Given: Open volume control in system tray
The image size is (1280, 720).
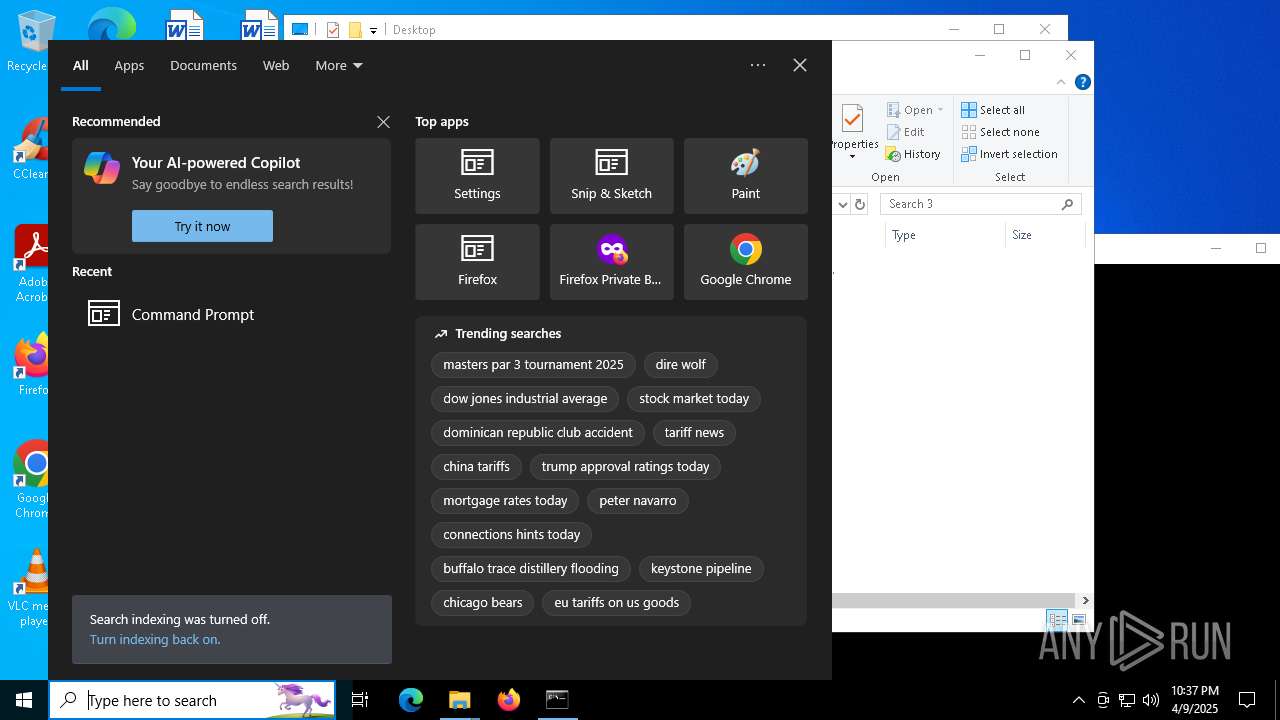Looking at the screenshot, I should [x=1151, y=700].
